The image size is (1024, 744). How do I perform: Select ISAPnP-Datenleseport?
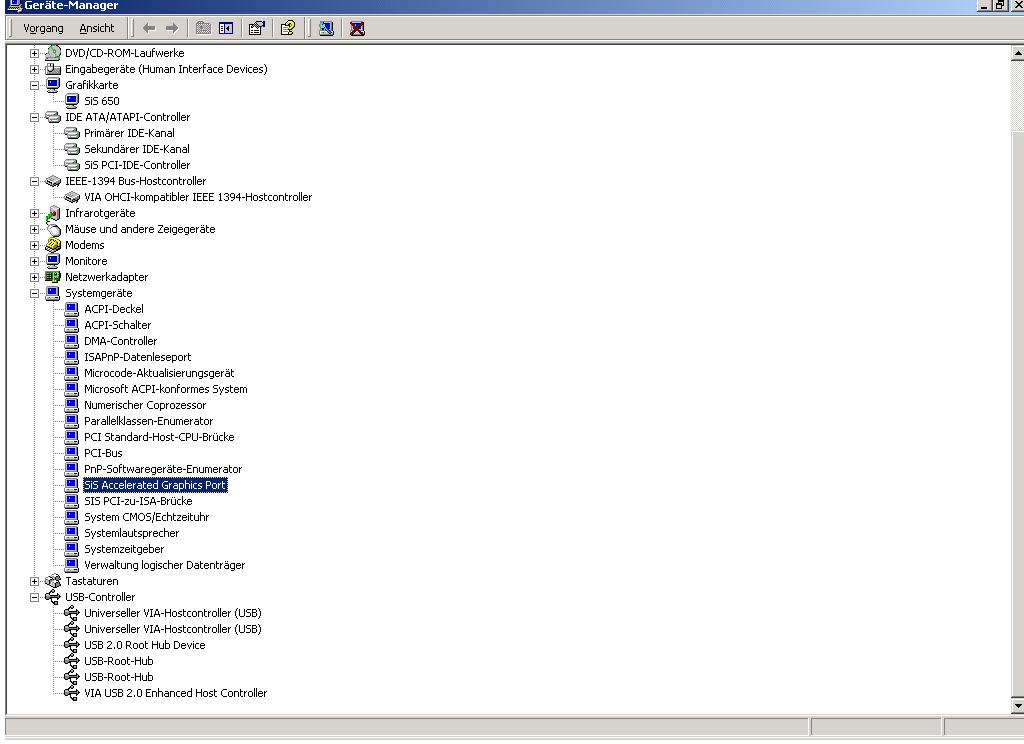click(138, 357)
